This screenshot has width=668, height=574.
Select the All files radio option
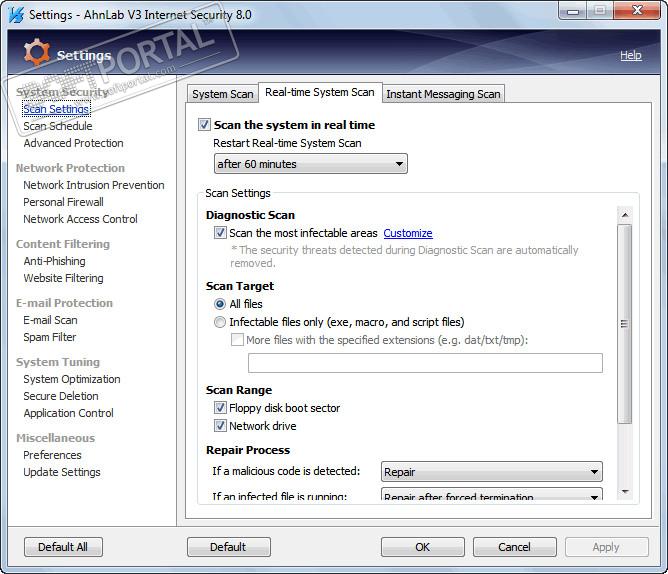[x=220, y=304]
